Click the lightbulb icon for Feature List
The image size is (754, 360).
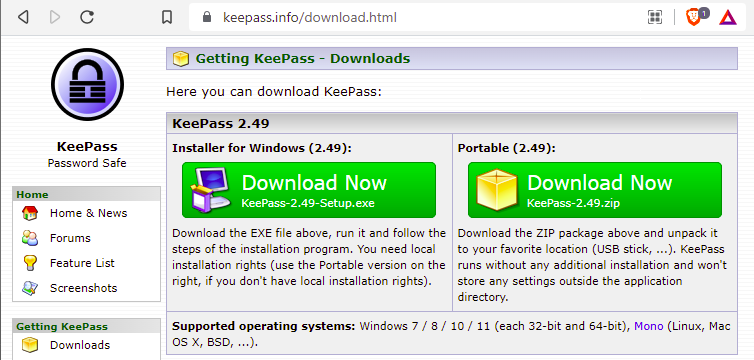[x=30, y=263]
